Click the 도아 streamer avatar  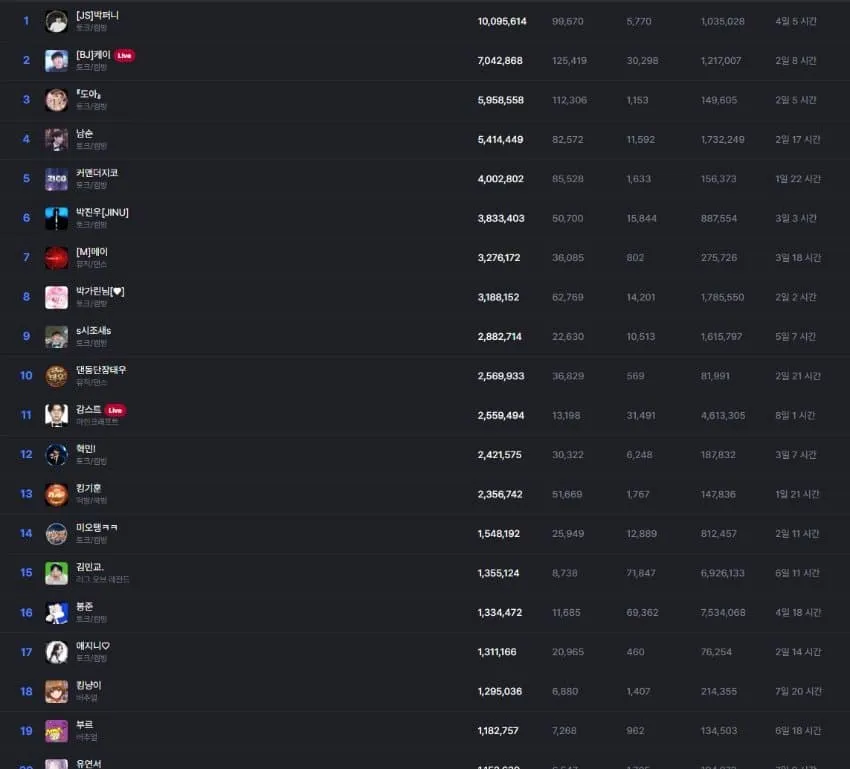(x=56, y=100)
